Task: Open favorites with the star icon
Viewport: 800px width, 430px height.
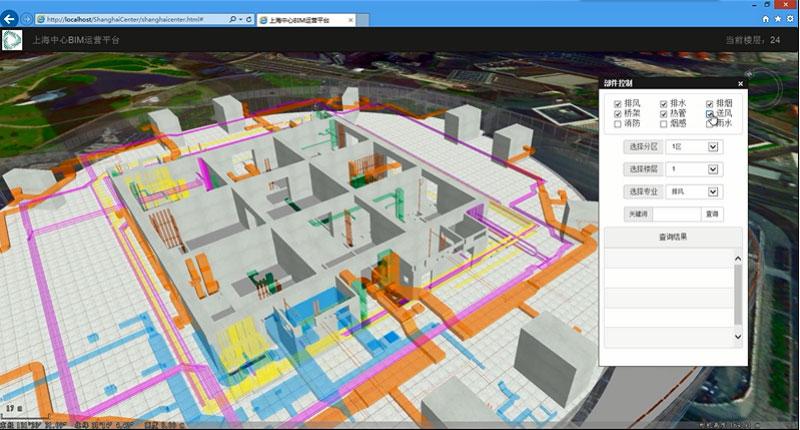Action: (x=778, y=19)
